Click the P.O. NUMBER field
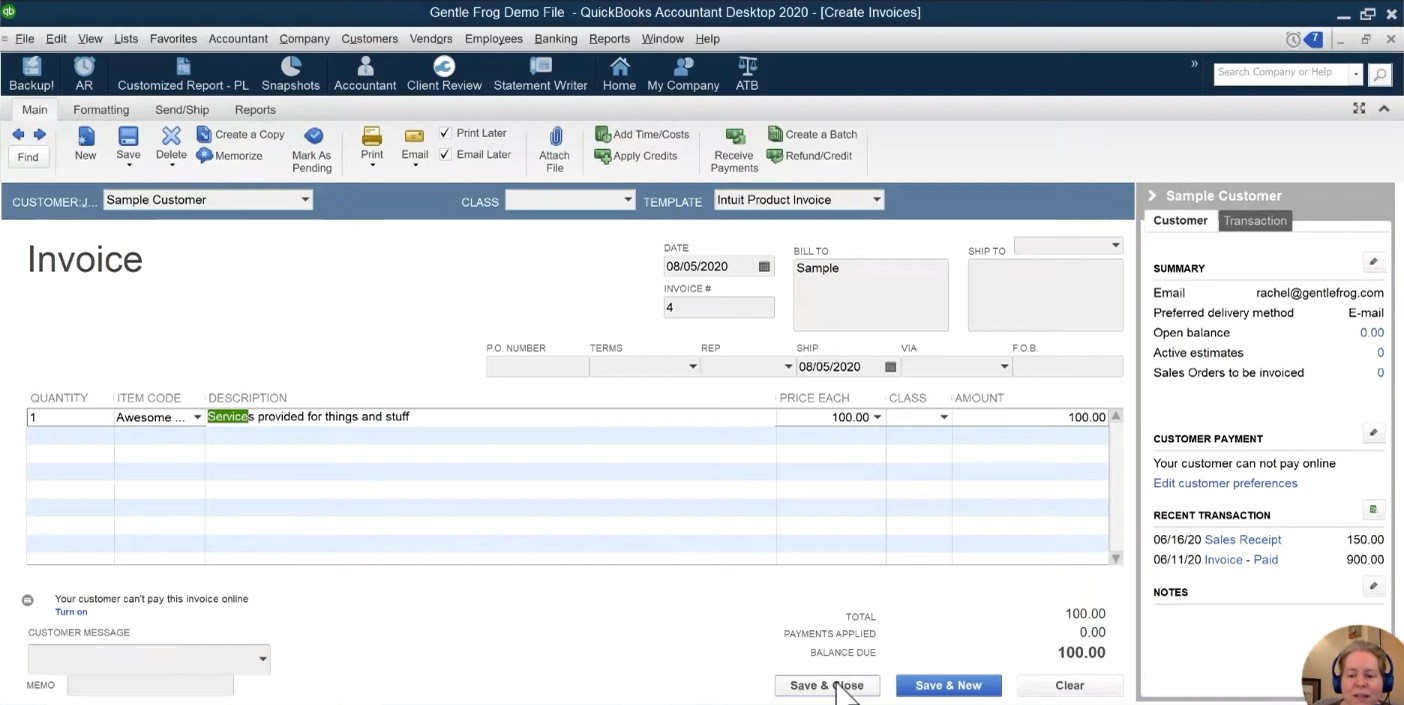This screenshot has height=705, width=1404. [x=537, y=367]
